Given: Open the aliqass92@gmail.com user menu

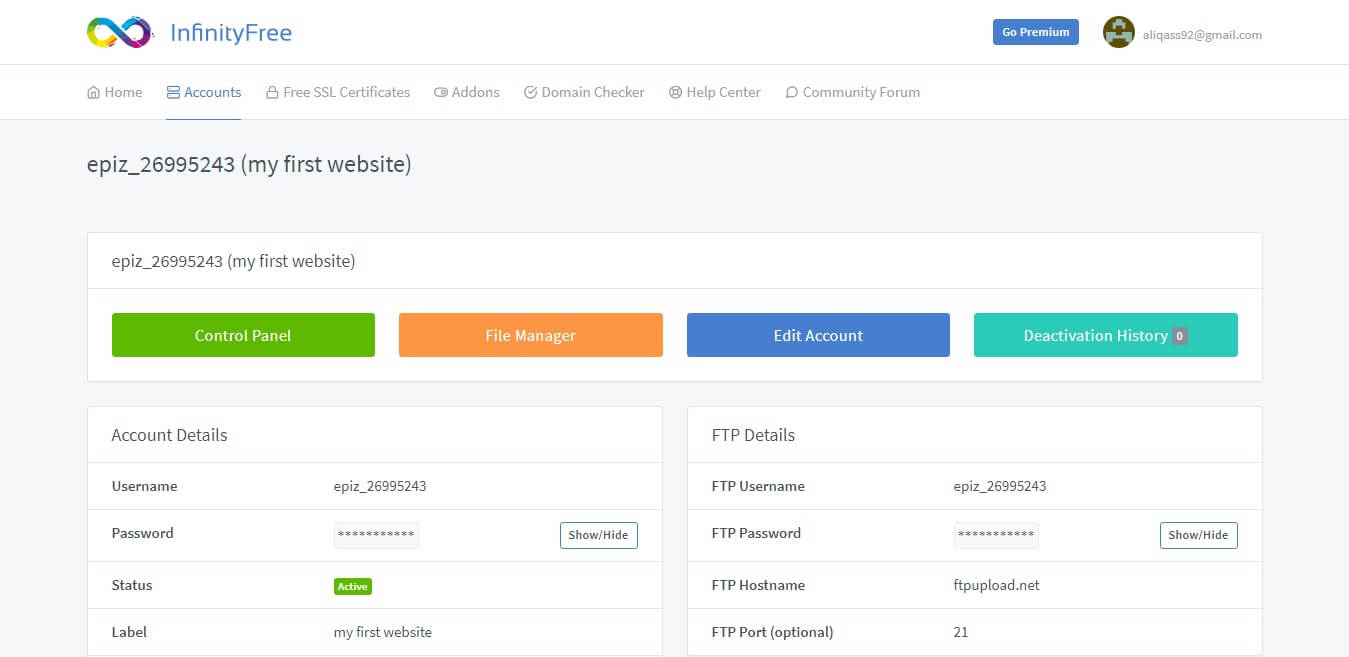Looking at the screenshot, I should pos(1202,34).
